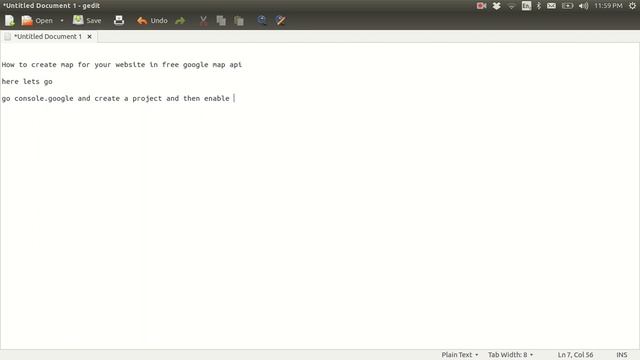
Task: Expand the recent files arrow beside Open
Action: tap(62, 20)
